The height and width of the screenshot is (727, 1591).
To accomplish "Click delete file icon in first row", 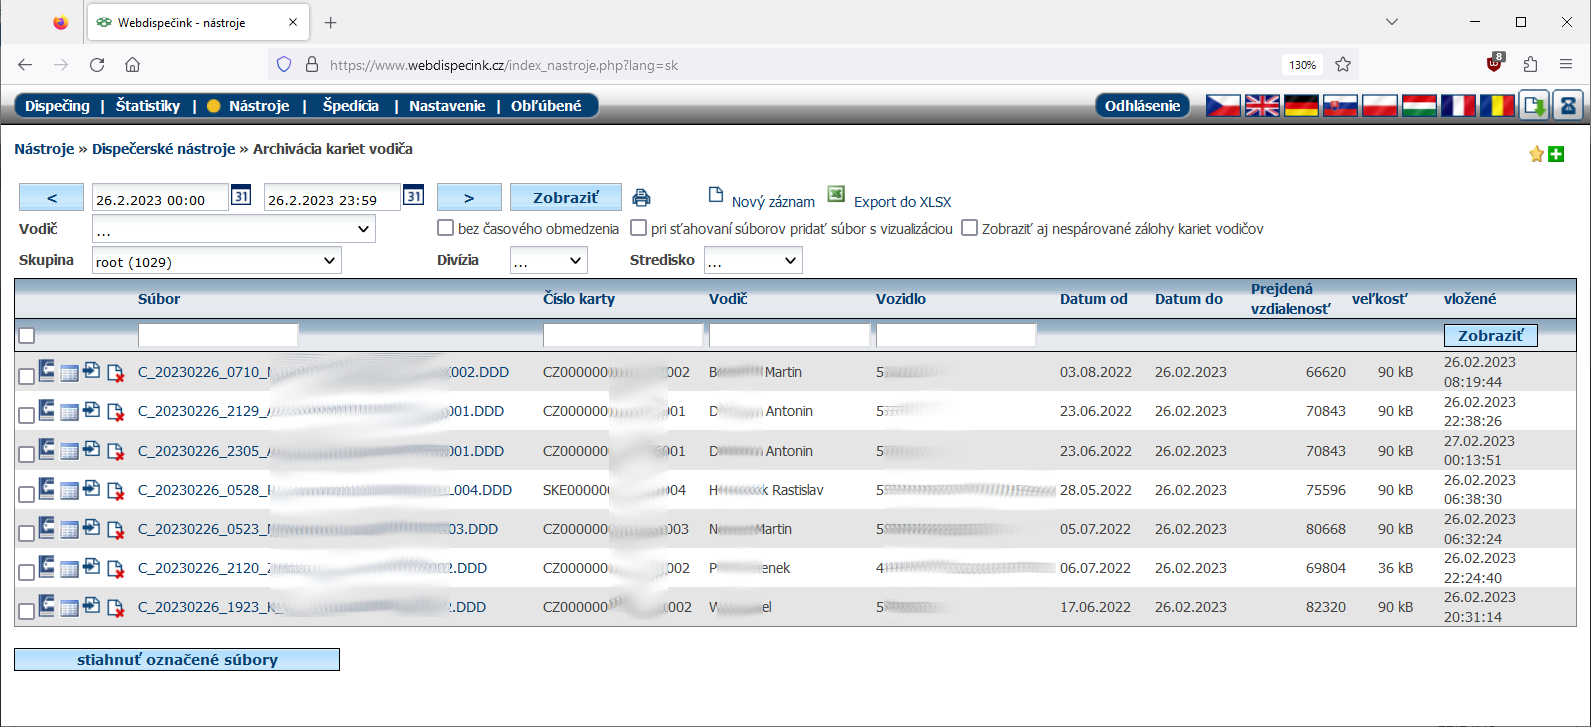I will tap(115, 373).
